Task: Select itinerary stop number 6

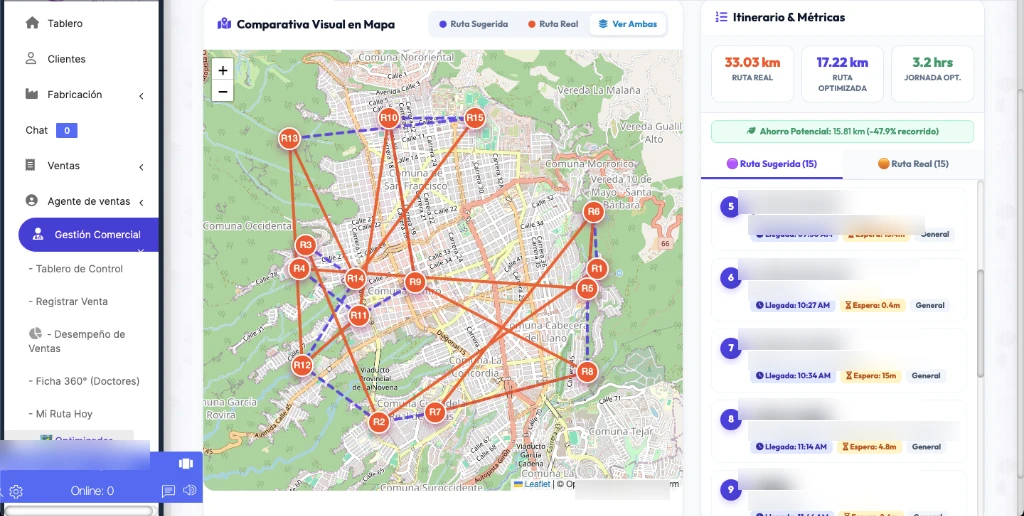Action: (731, 277)
